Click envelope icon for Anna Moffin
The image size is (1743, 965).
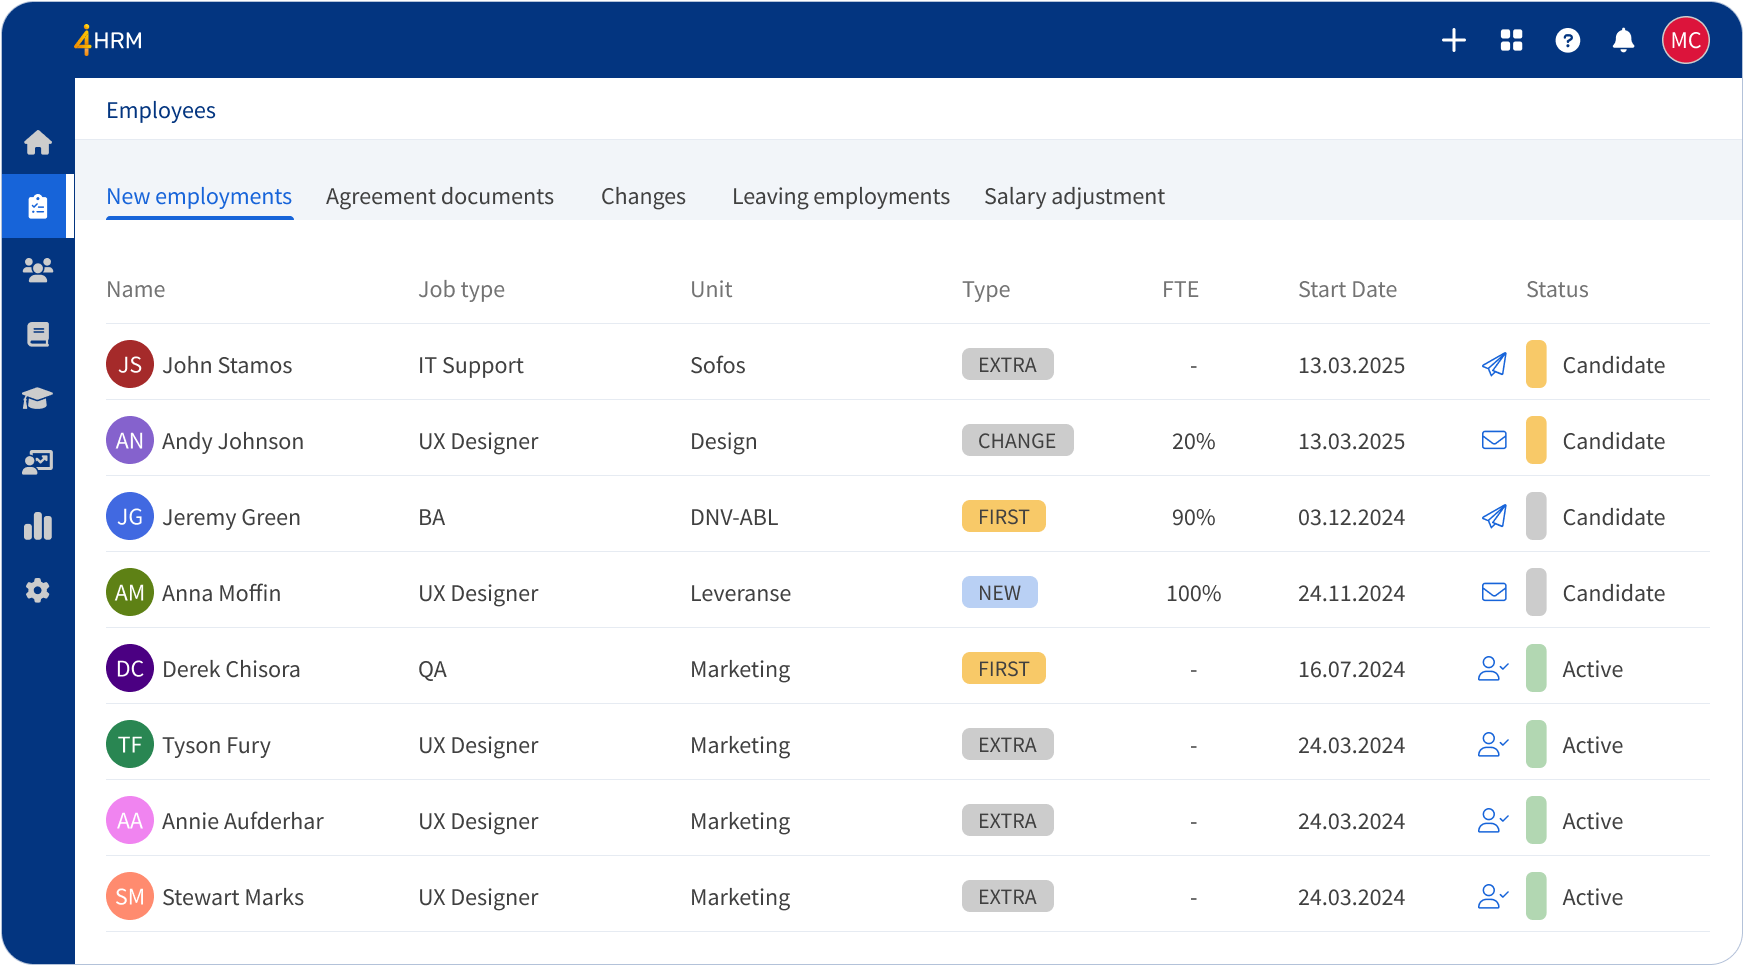[x=1494, y=592]
